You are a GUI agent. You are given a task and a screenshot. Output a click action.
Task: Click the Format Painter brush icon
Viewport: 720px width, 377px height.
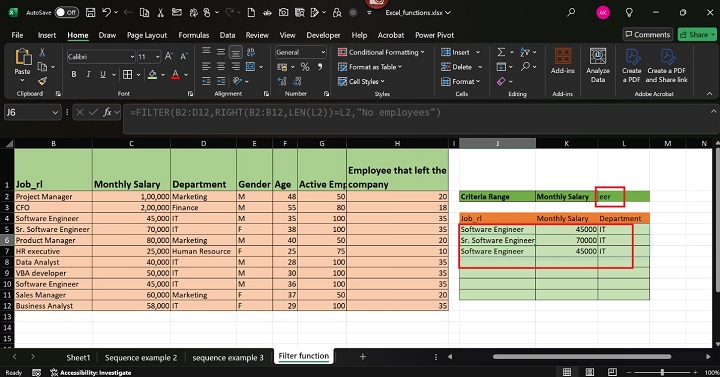pos(42,81)
